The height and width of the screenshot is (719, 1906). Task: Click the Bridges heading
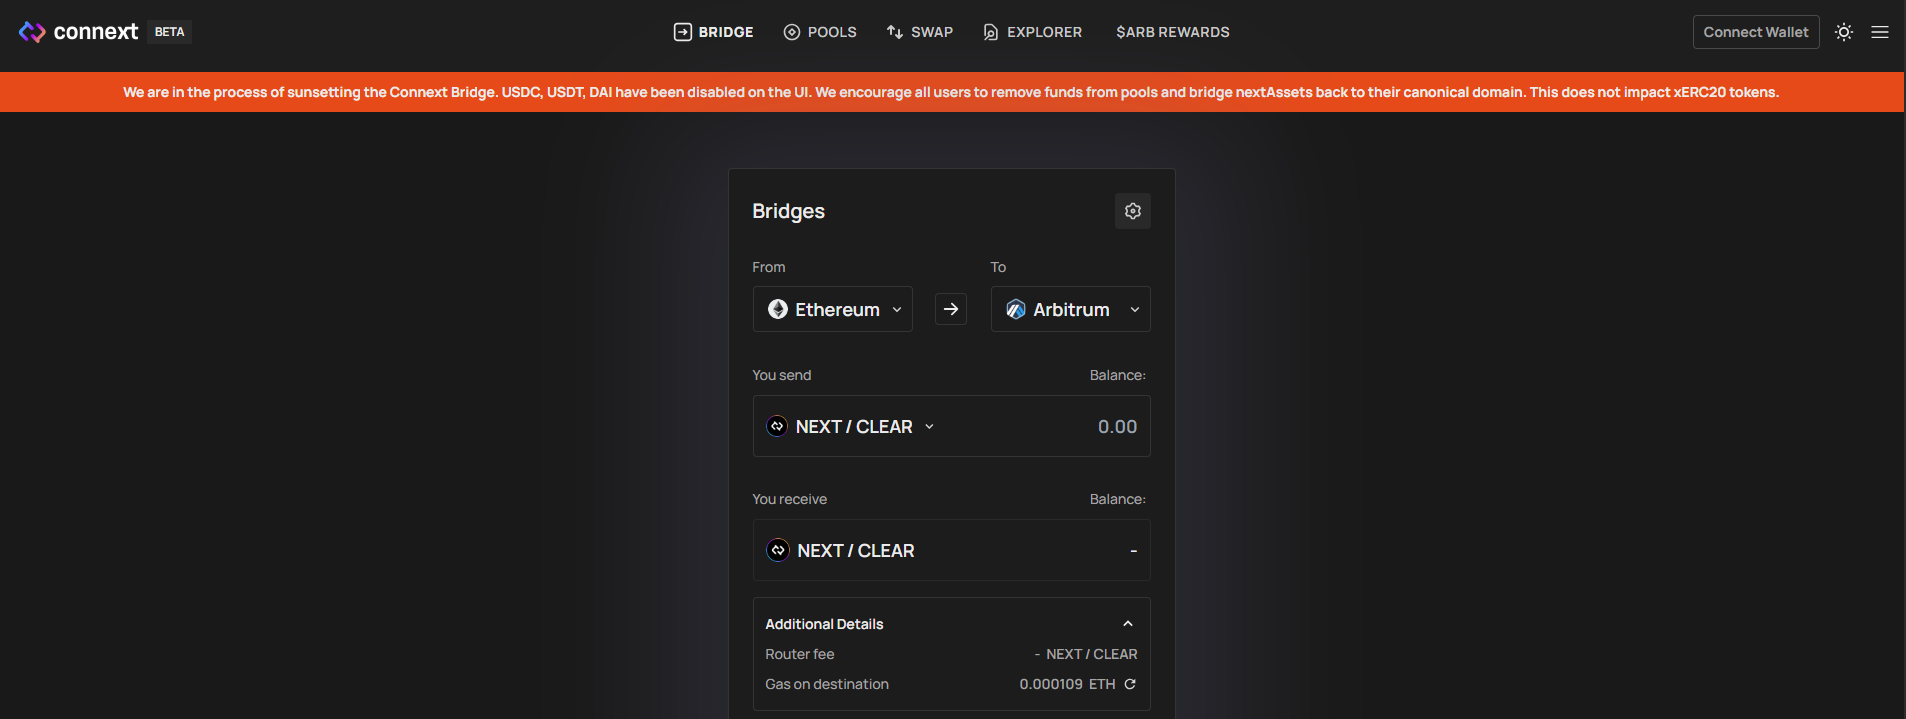tap(789, 211)
